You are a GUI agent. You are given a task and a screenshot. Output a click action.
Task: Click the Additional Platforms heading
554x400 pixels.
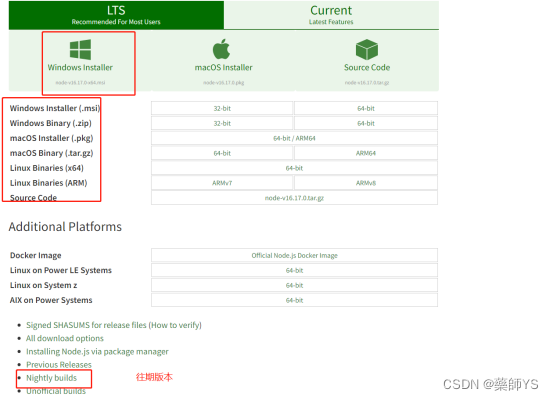(65, 227)
